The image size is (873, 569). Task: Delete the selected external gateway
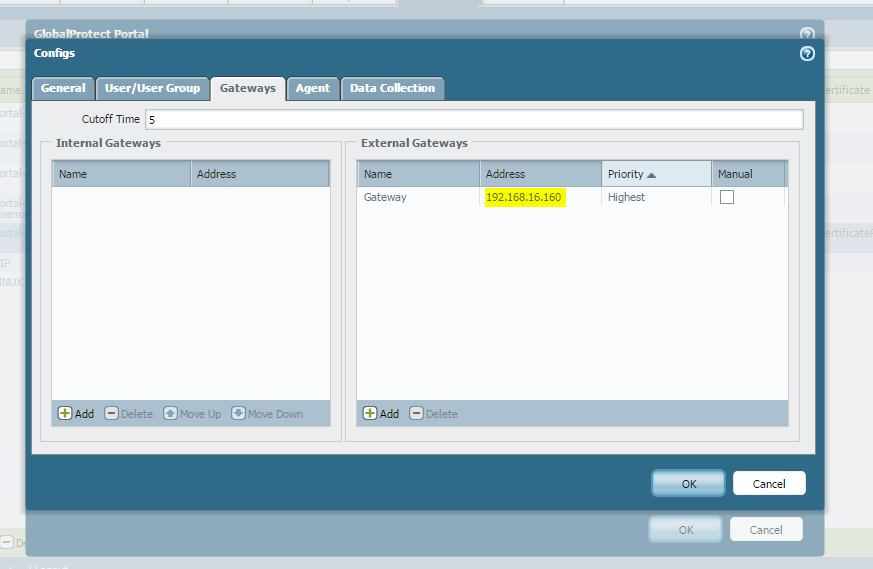coord(434,414)
